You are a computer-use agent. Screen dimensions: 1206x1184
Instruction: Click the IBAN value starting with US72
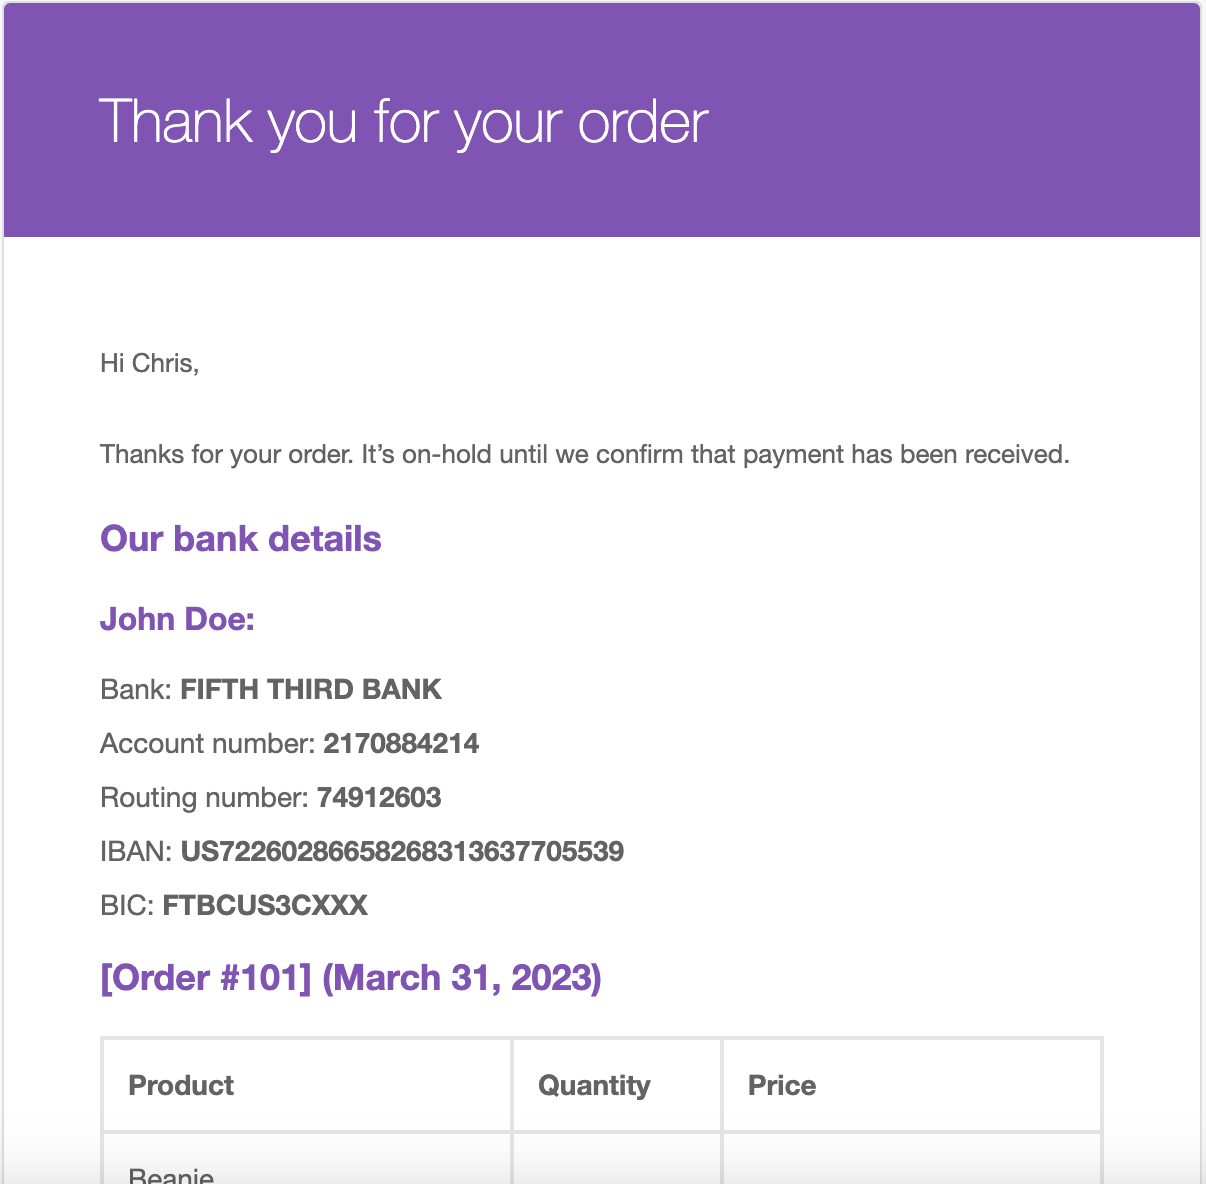point(402,852)
